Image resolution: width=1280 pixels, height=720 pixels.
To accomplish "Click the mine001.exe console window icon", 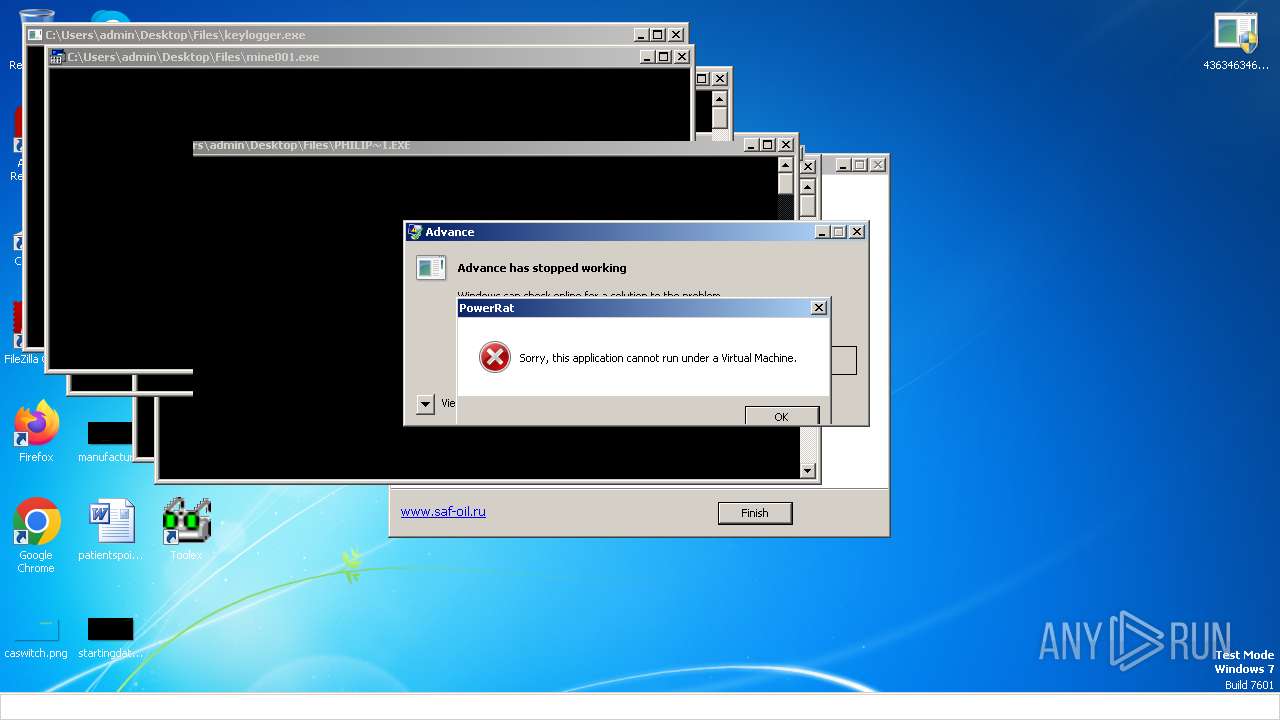I will tap(58, 57).
